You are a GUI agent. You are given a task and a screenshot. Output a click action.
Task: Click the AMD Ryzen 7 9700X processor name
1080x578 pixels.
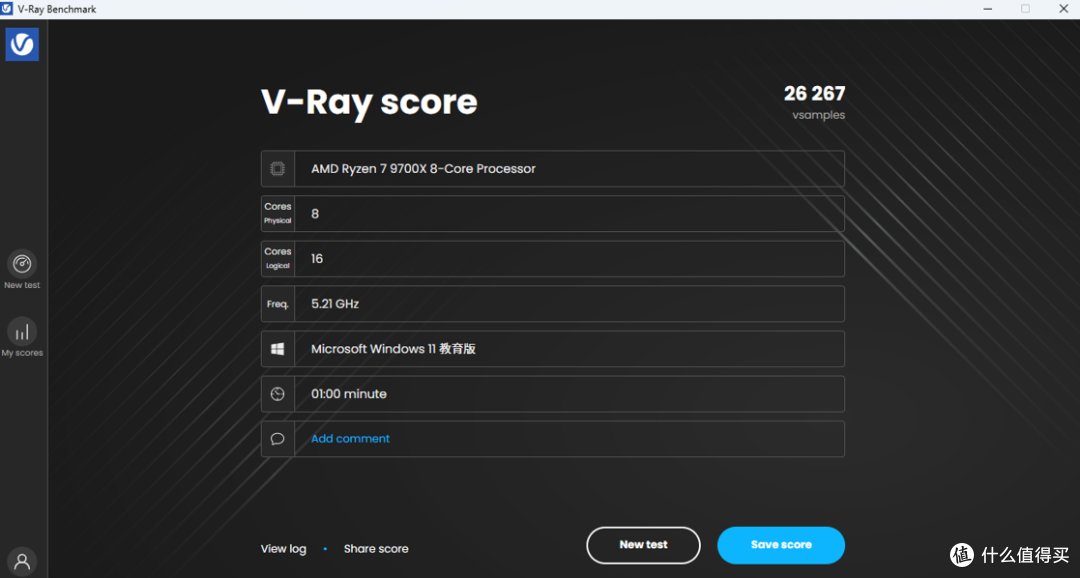pos(423,169)
